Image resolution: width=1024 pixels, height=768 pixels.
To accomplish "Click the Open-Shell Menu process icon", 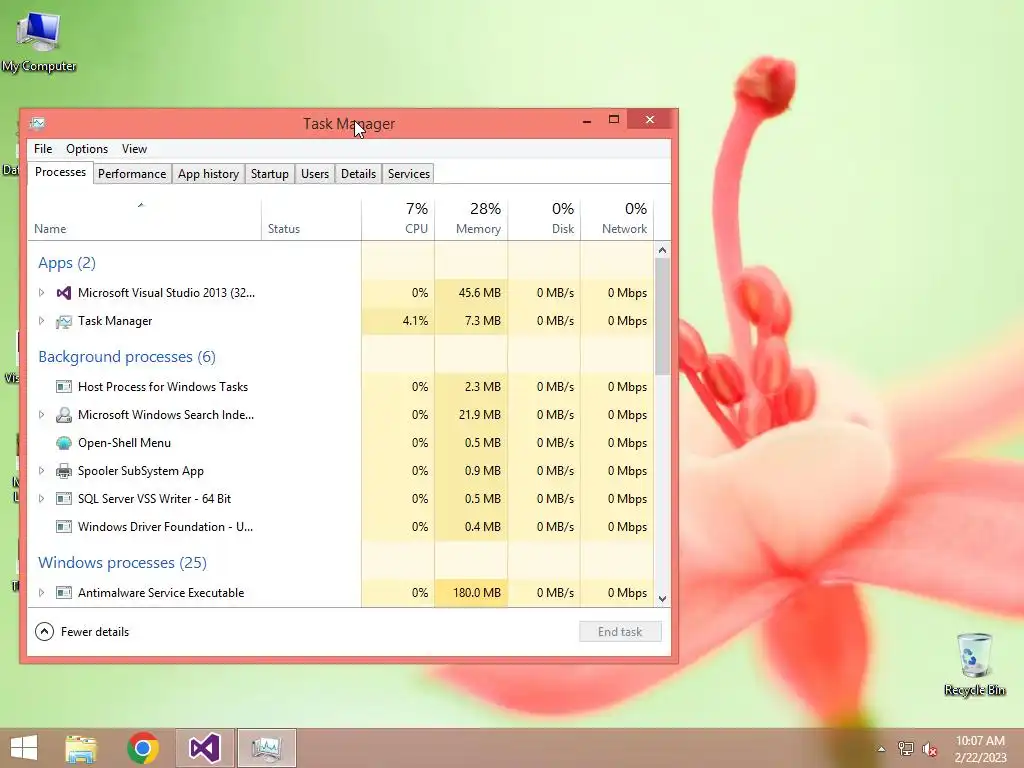I will (x=63, y=443).
